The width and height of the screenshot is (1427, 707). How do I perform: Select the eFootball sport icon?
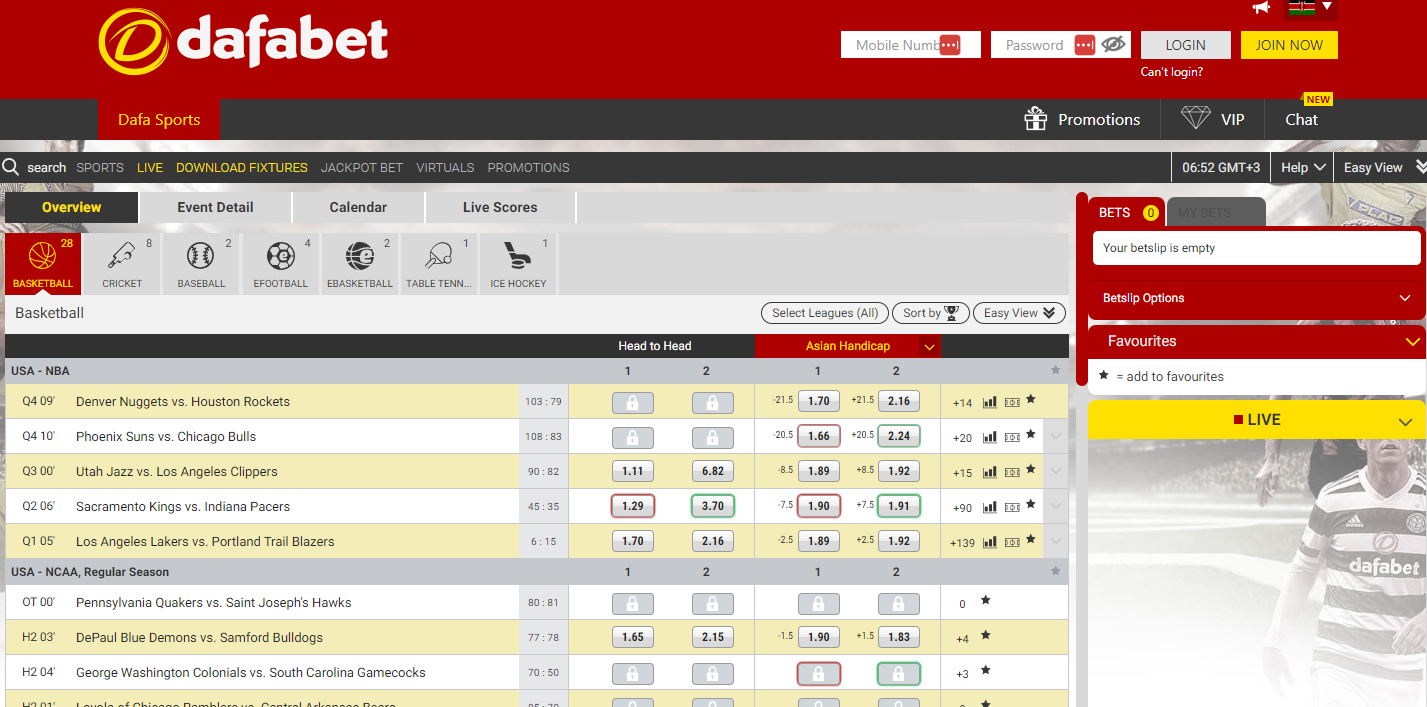pyautogui.click(x=281, y=264)
